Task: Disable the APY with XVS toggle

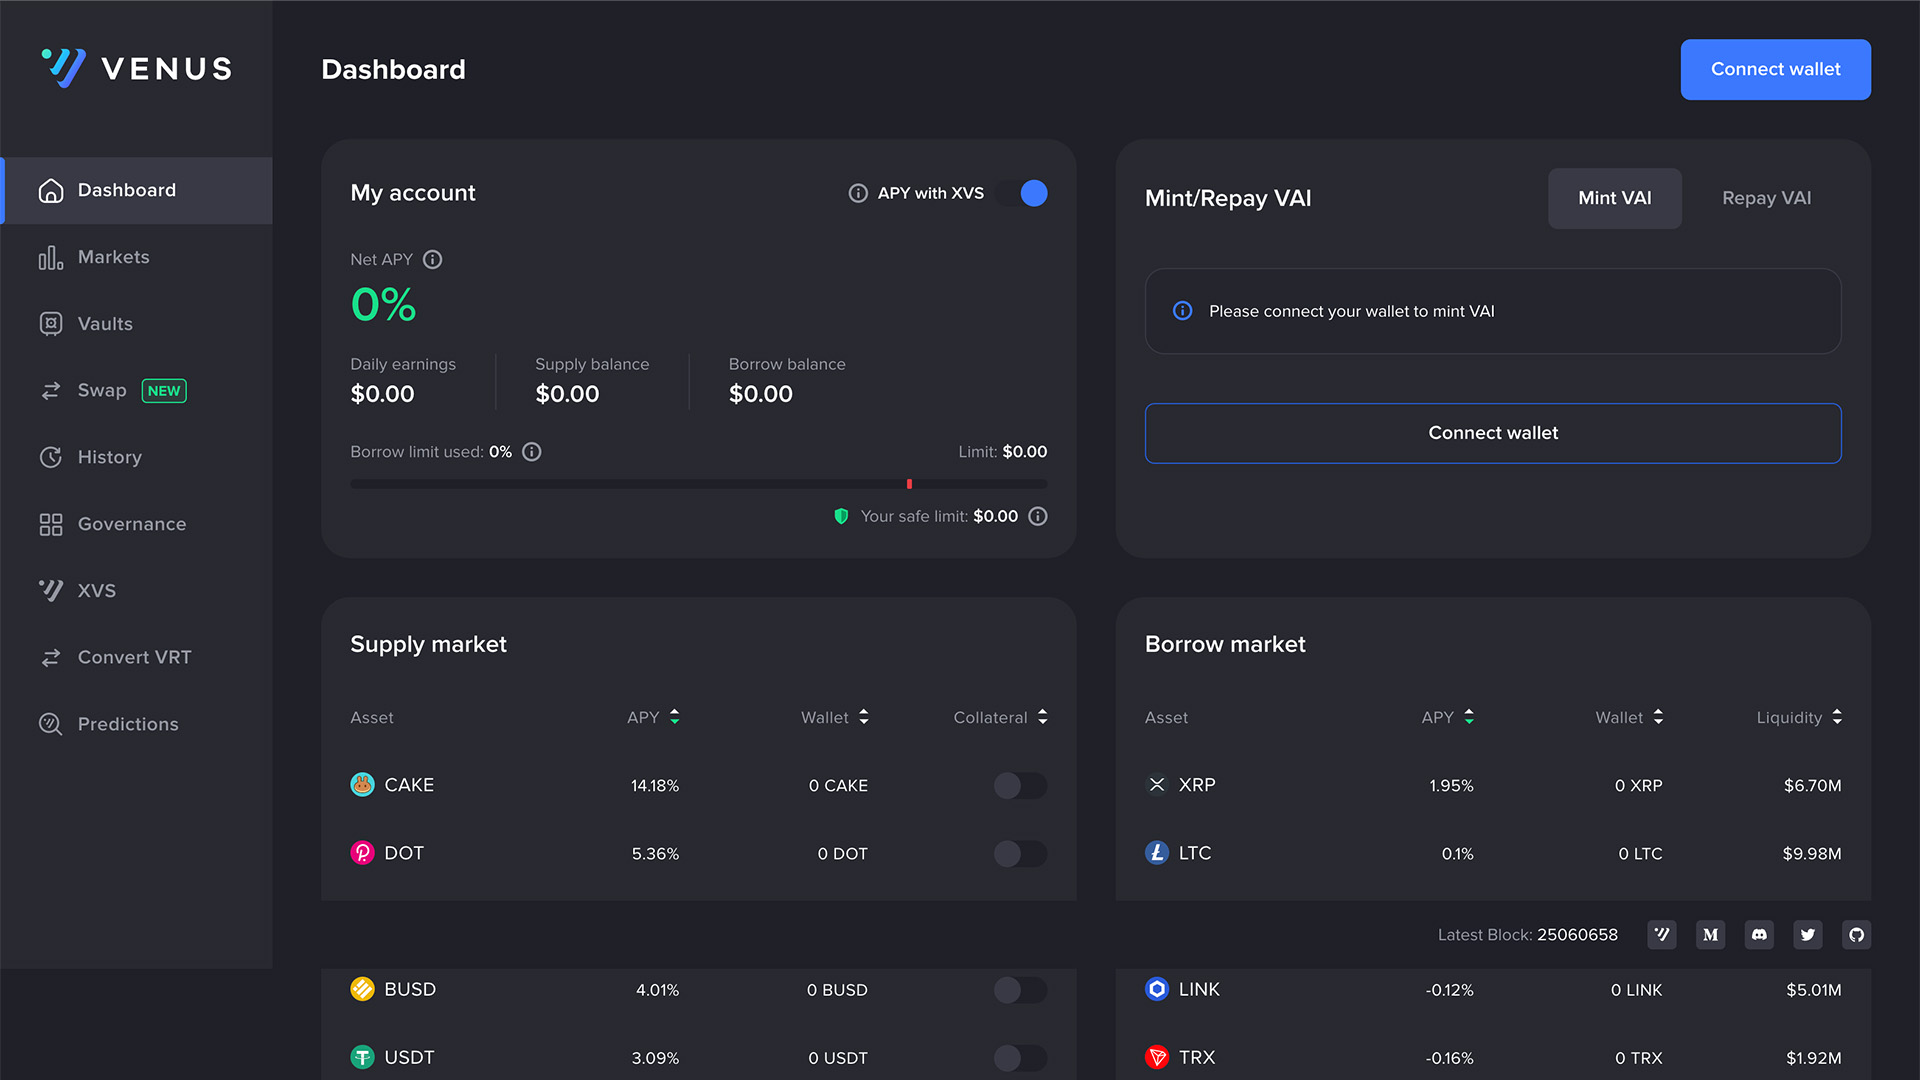Action: click(x=1031, y=193)
